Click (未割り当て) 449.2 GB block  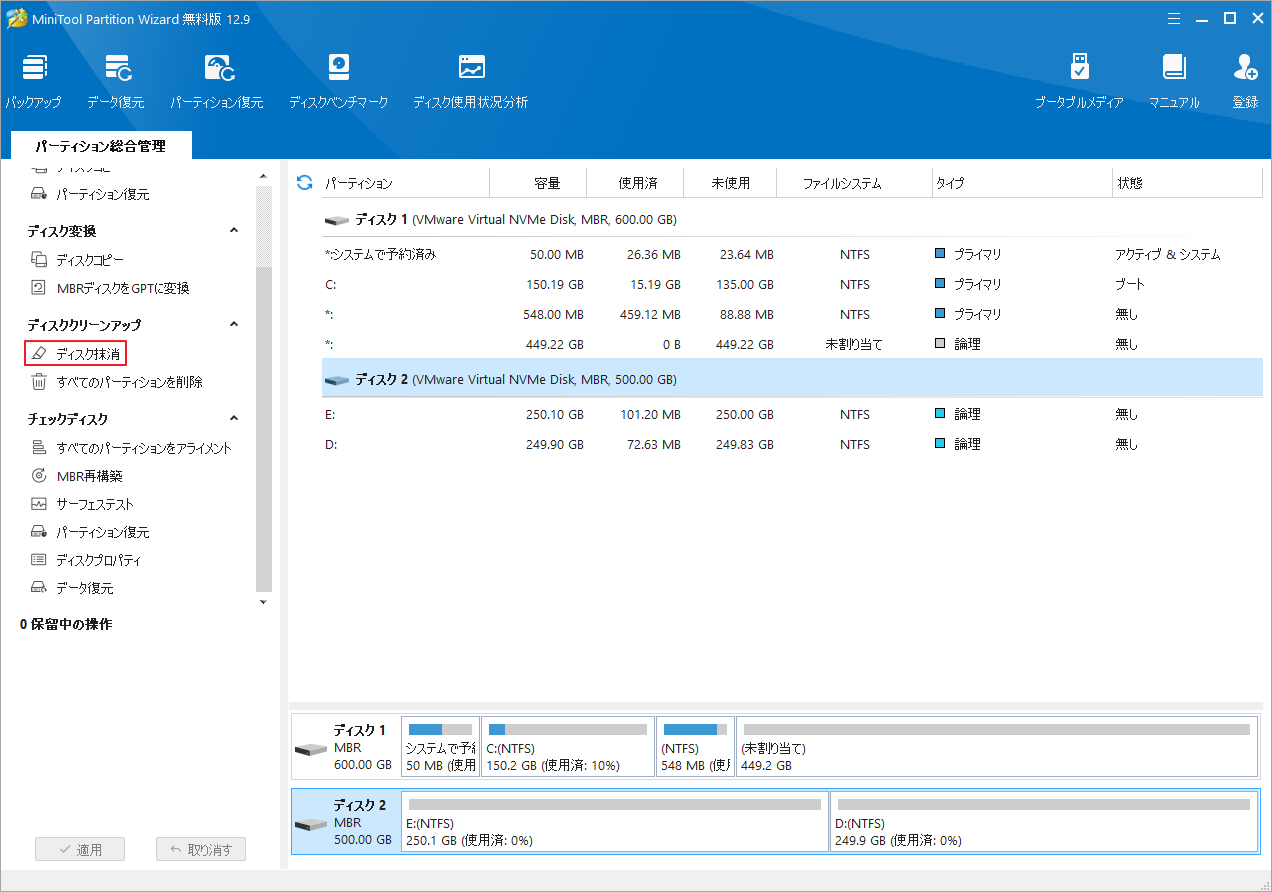[996, 746]
